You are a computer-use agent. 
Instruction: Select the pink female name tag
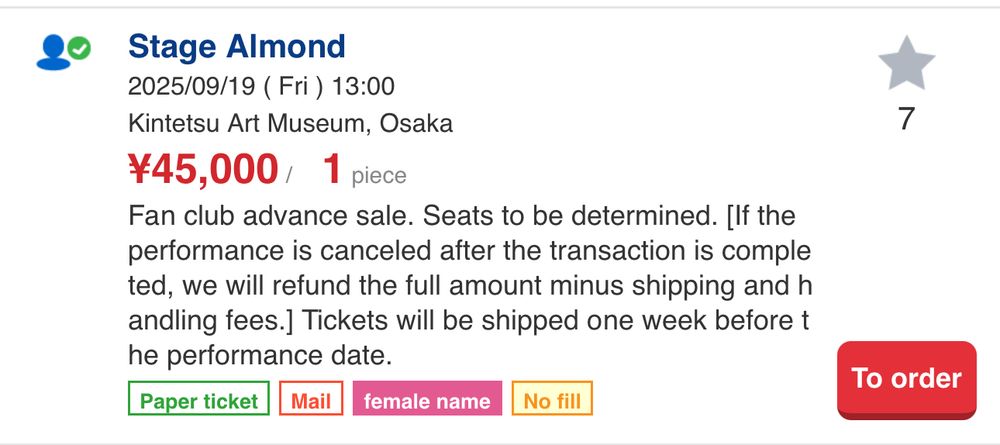pyautogui.click(x=427, y=398)
